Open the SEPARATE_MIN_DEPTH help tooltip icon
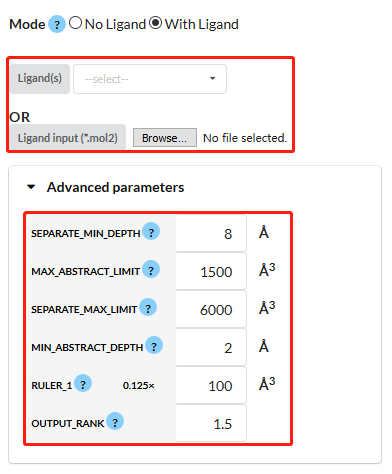The image size is (392, 474). click(x=151, y=231)
